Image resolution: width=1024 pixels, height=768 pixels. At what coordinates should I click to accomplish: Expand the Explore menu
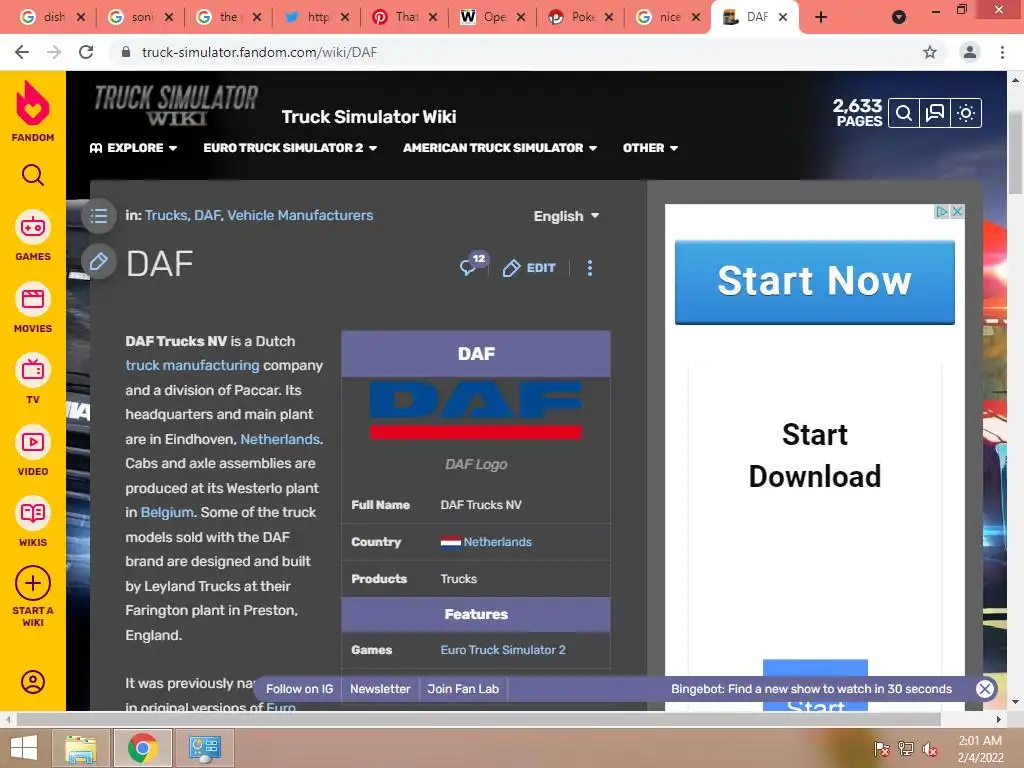coord(134,148)
